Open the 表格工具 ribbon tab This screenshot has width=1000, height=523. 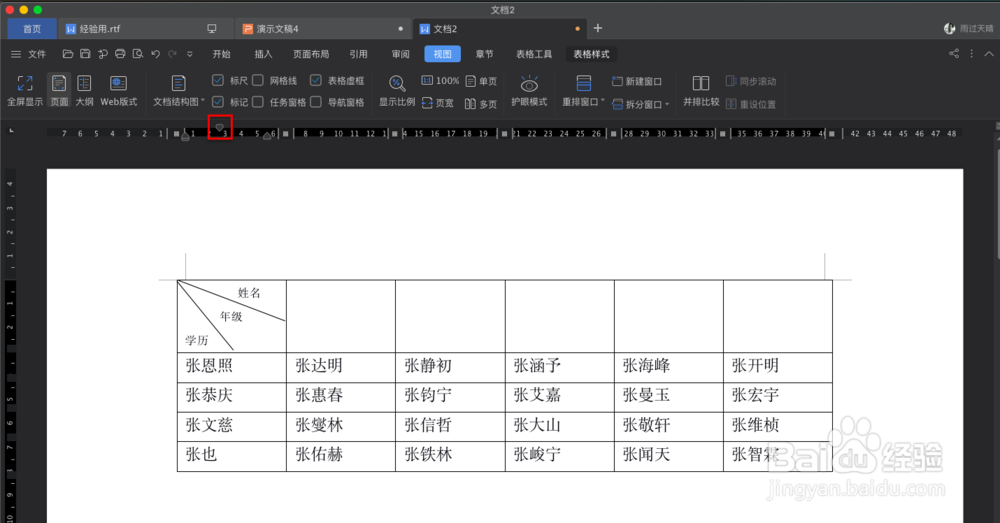click(x=534, y=54)
